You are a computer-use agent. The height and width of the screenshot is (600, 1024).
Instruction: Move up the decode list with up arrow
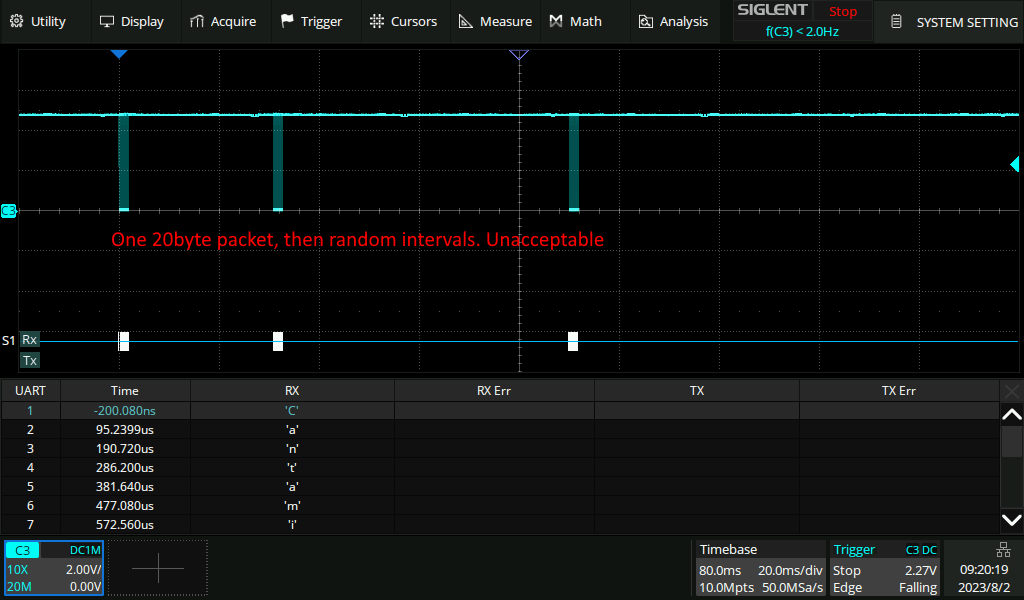pyautogui.click(x=1012, y=414)
